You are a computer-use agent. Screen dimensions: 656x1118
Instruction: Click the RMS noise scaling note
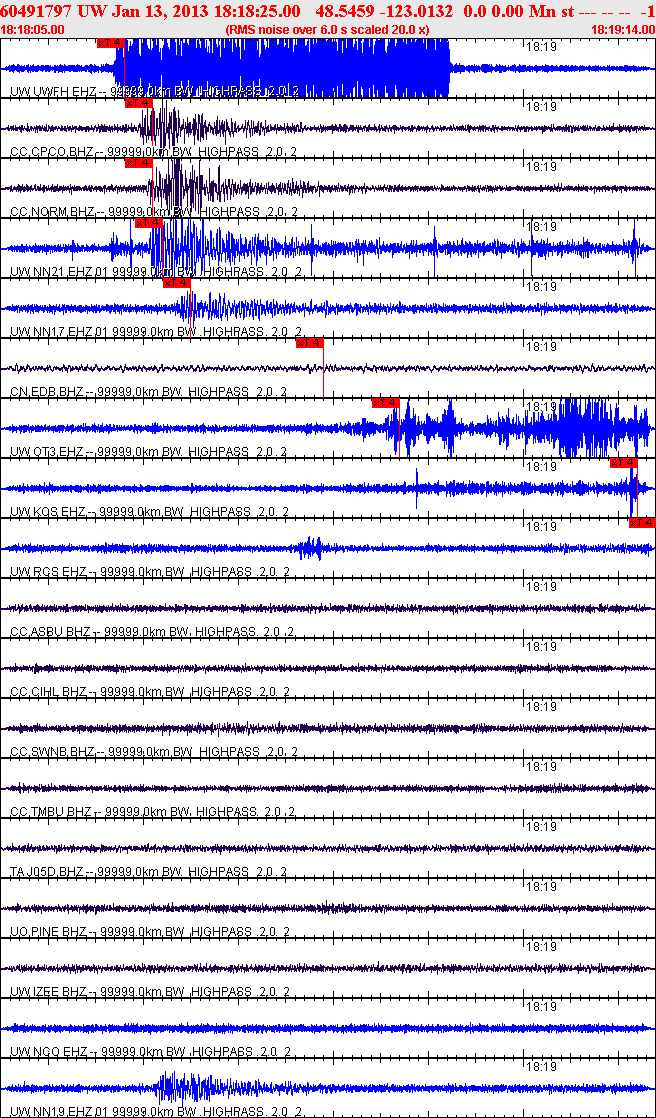pyautogui.click(x=327, y=30)
